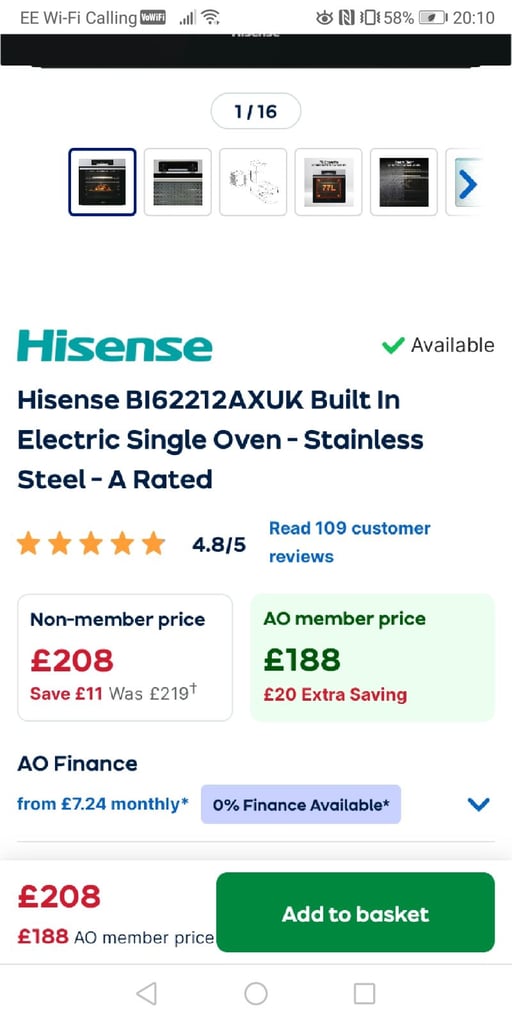This screenshot has width=512, height=1024.
Task: Tap the battery status icon
Action: [x=433, y=18]
